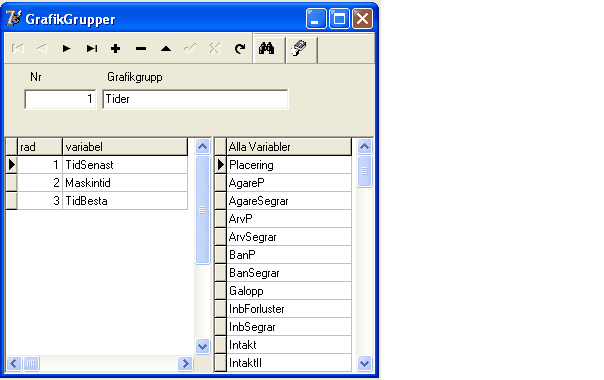Image resolution: width=604 pixels, height=380 pixels.
Task: Insert new record with plus icon
Action: coord(116,49)
